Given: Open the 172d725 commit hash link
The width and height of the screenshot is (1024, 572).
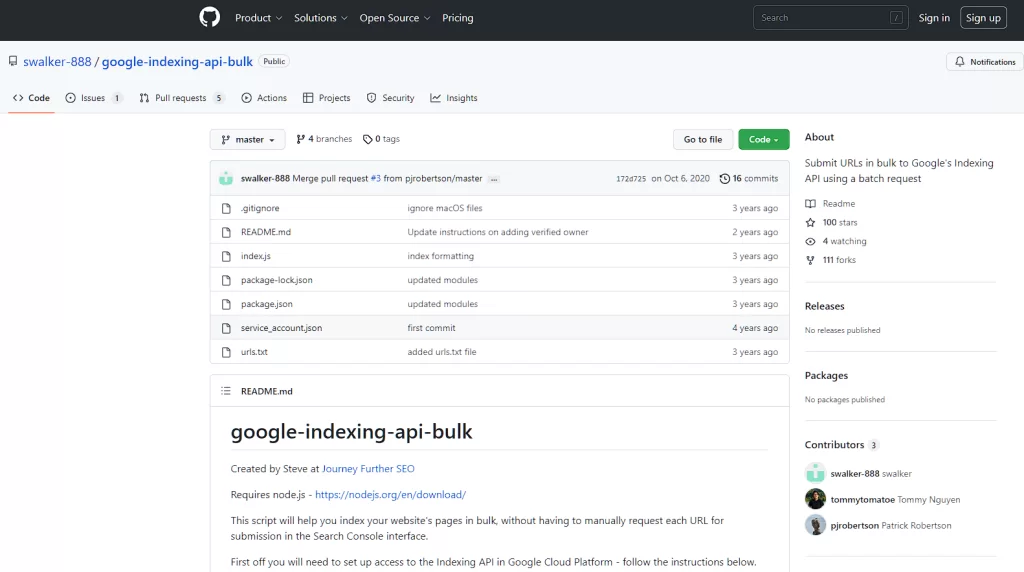Looking at the screenshot, I should [x=631, y=178].
